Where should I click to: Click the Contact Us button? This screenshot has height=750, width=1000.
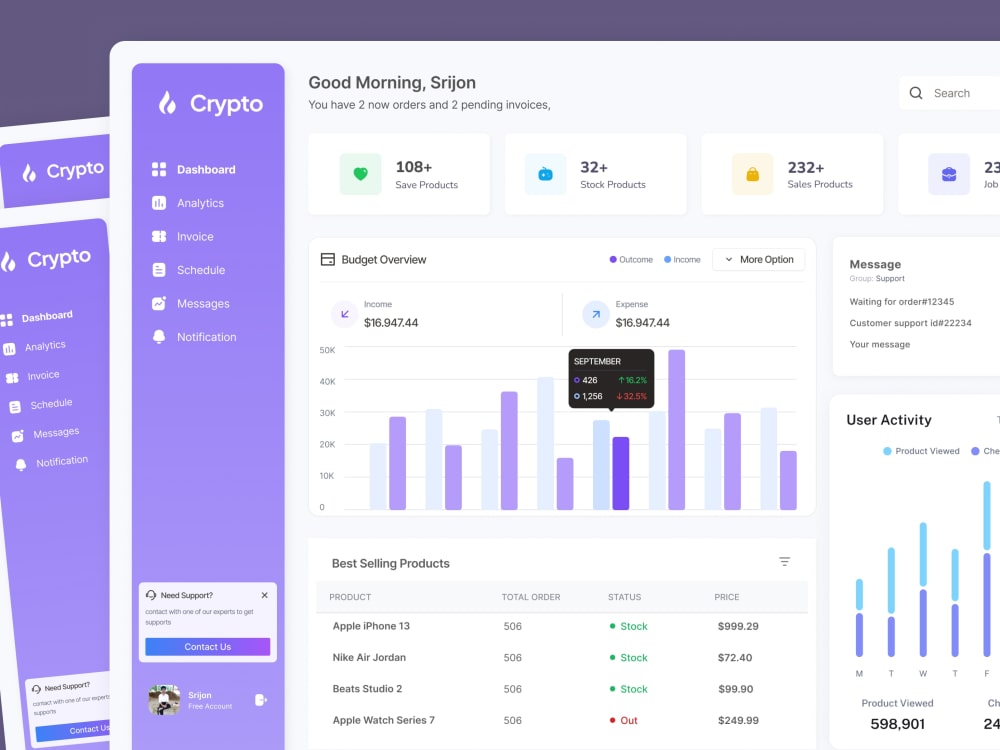point(207,647)
